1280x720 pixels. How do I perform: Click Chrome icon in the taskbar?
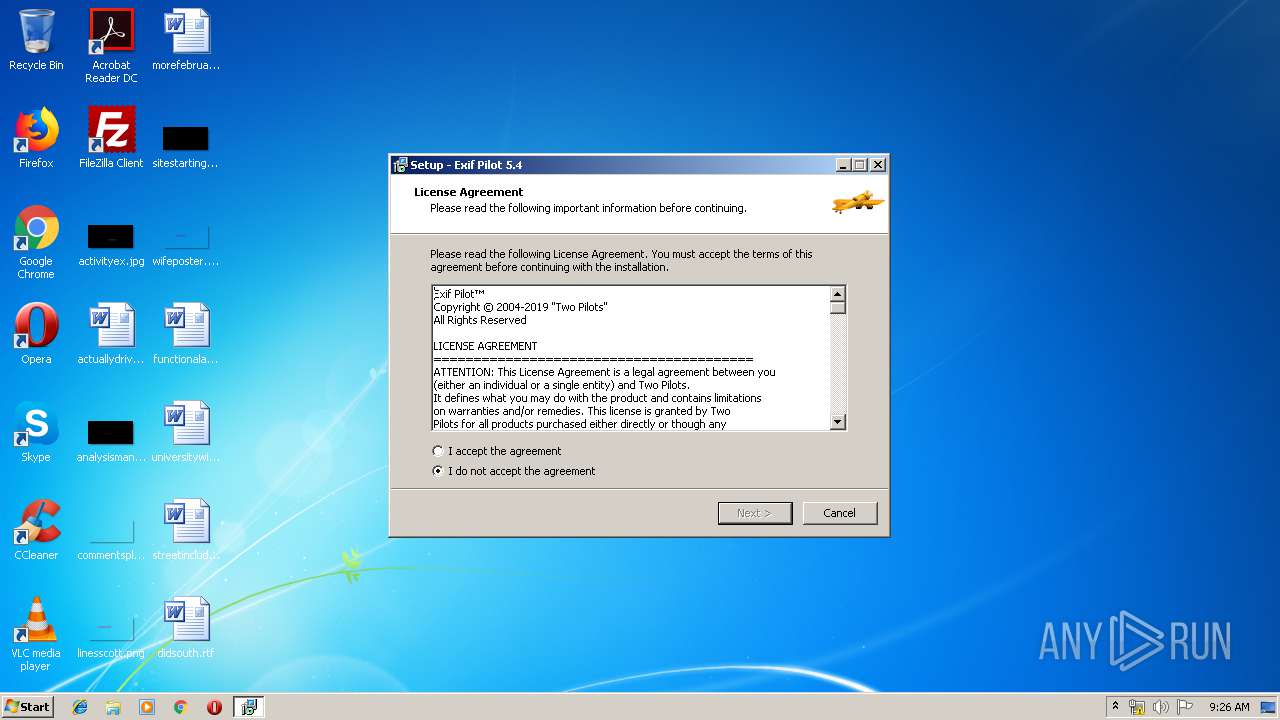pos(181,707)
